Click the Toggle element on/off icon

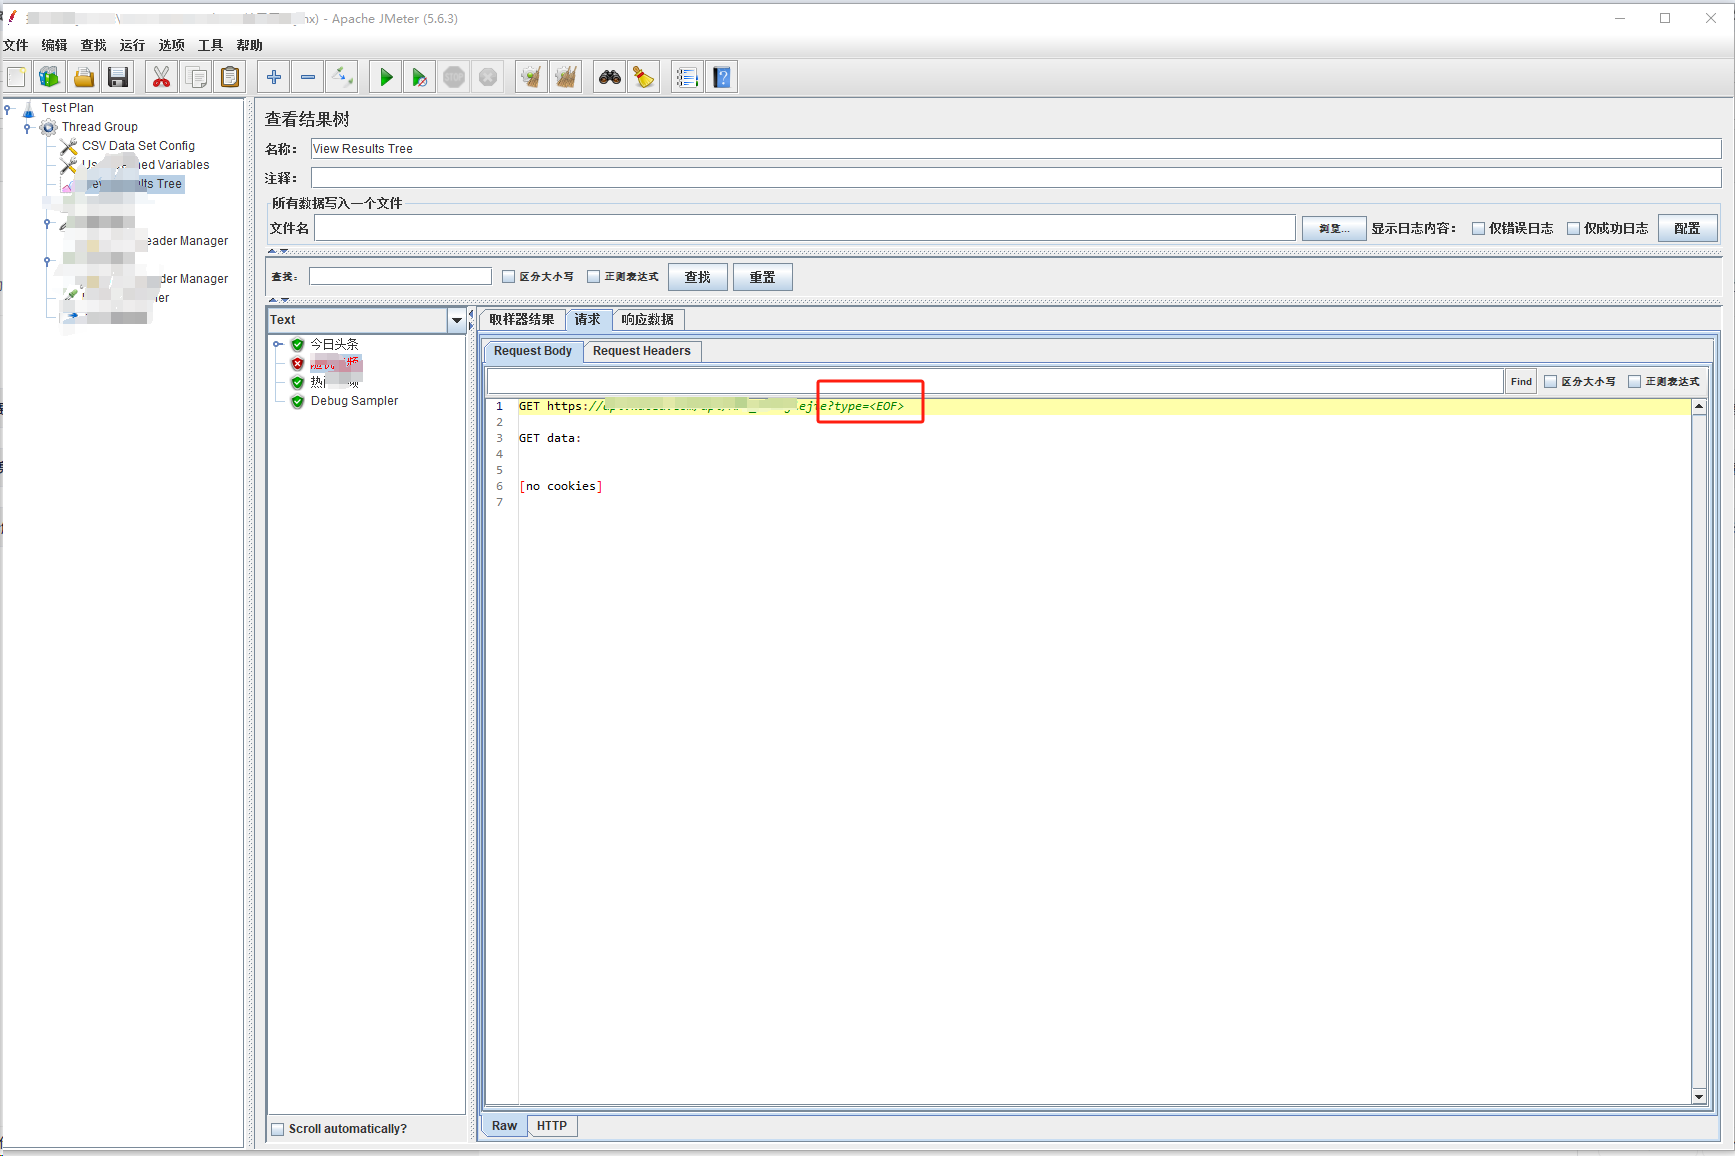[x=342, y=76]
